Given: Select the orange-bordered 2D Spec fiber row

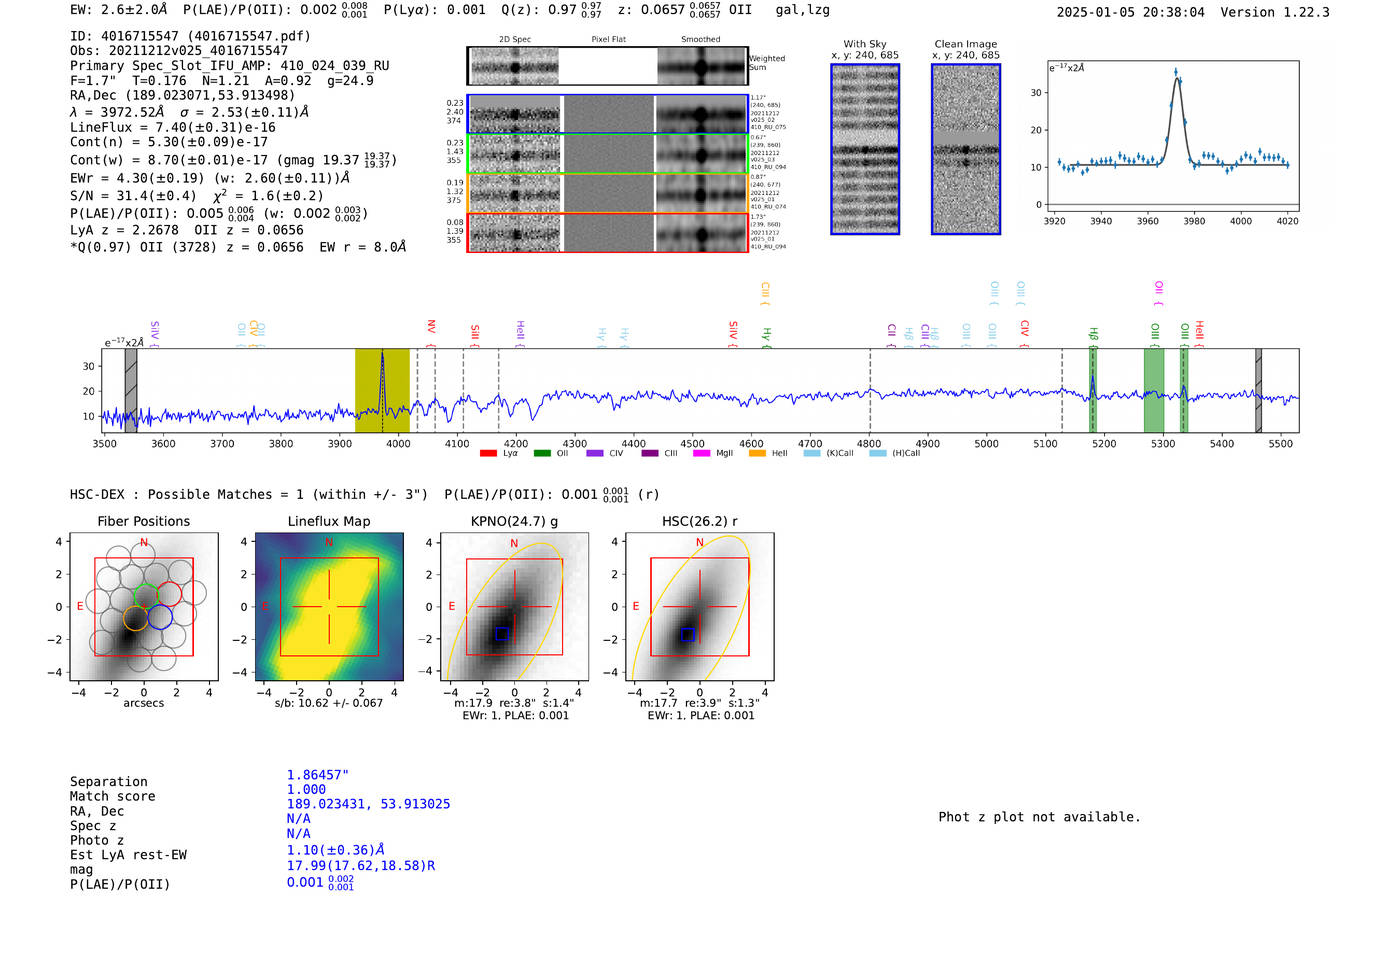Looking at the screenshot, I should point(607,193).
